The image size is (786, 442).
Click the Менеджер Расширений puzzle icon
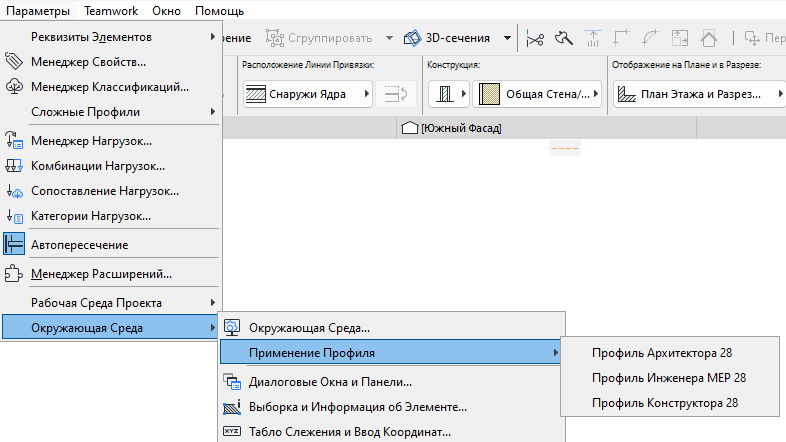(14, 274)
